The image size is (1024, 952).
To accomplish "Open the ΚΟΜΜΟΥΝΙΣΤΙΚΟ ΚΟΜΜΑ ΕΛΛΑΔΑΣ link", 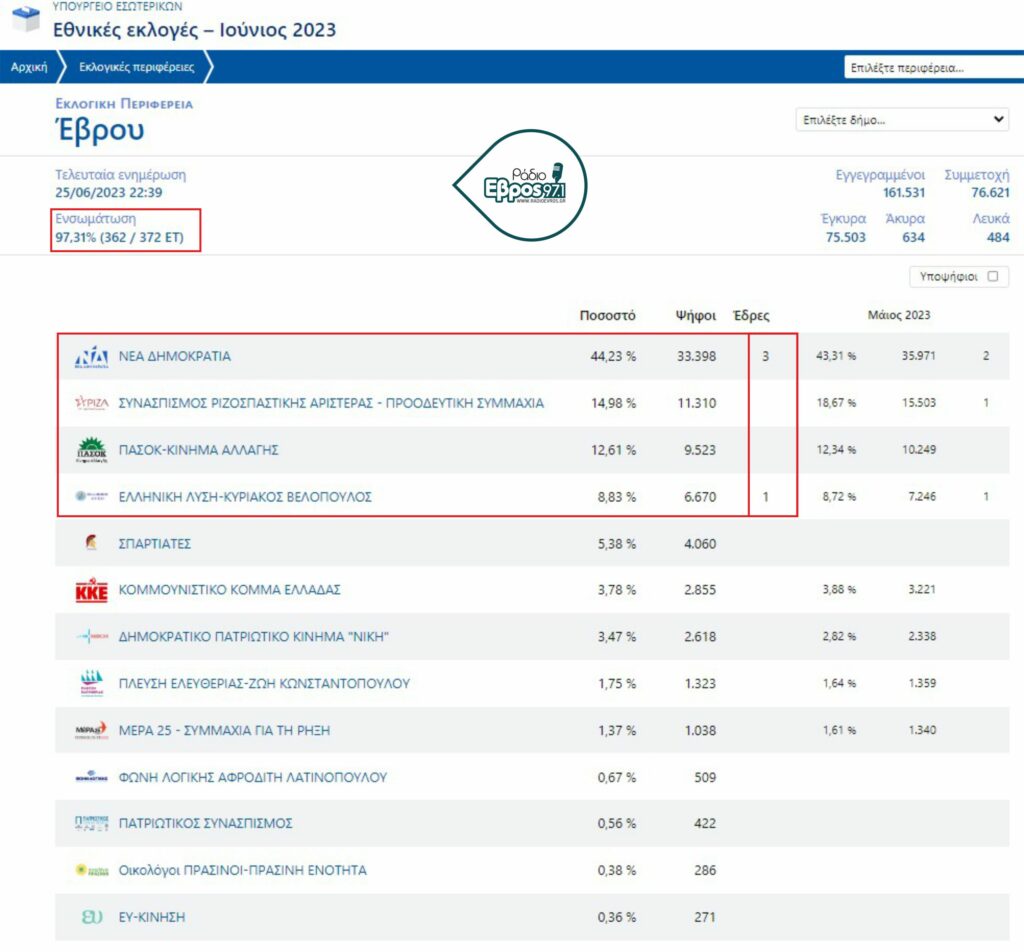I will tap(230, 591).
